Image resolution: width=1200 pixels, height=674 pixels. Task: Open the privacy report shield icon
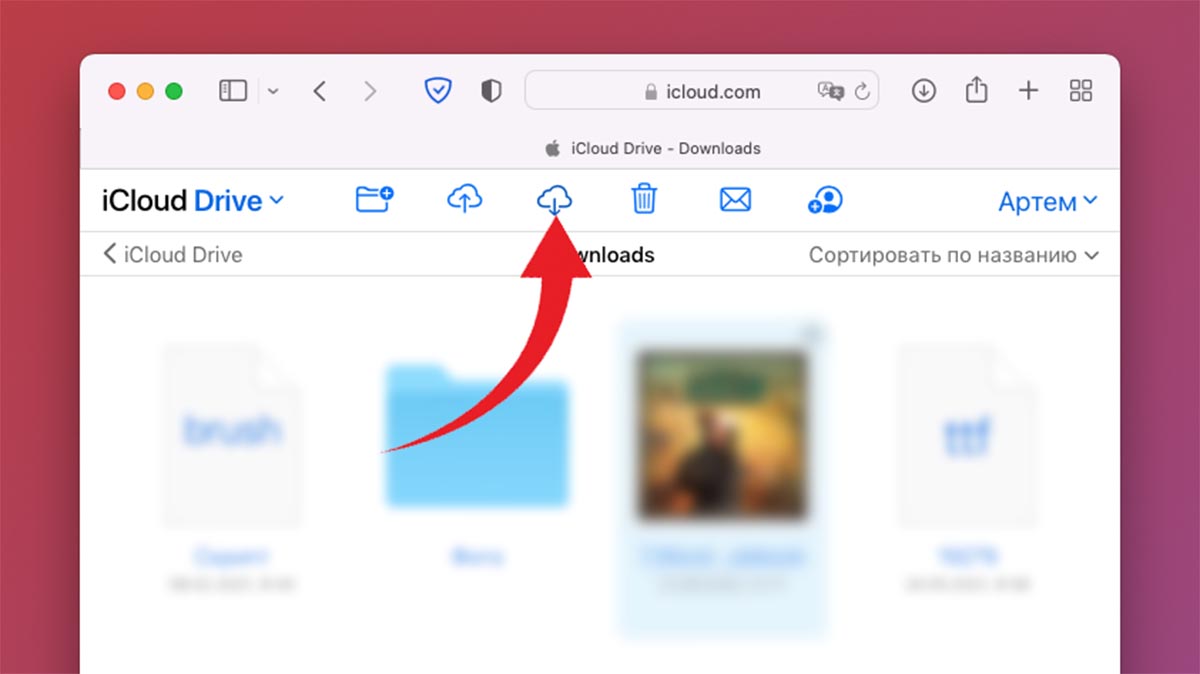(490, 91)
